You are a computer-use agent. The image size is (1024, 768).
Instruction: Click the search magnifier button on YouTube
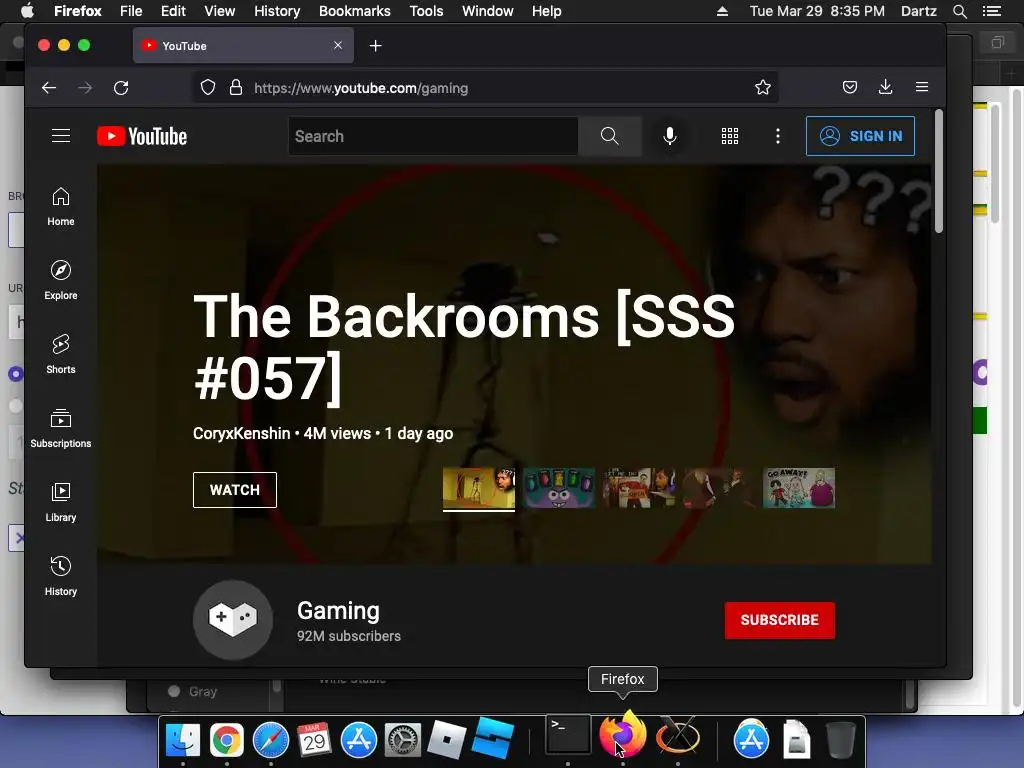pos(609,136)
